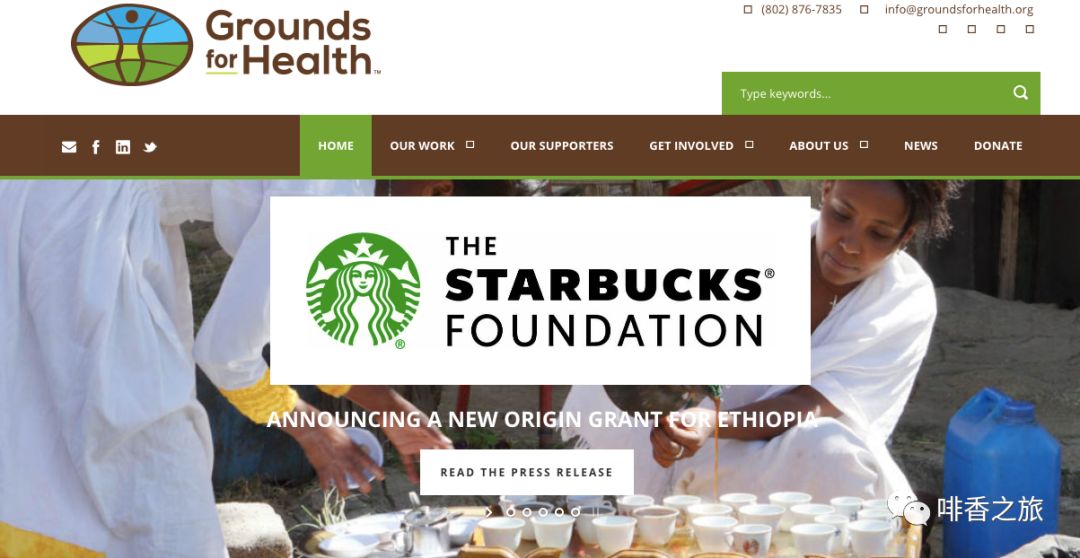
Task: Focus the Type keywords search field
Action: coord(864,93)
